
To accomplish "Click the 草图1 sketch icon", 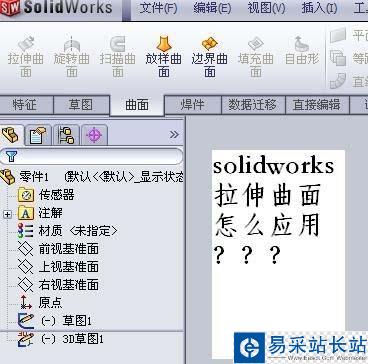I will (26, 321).
